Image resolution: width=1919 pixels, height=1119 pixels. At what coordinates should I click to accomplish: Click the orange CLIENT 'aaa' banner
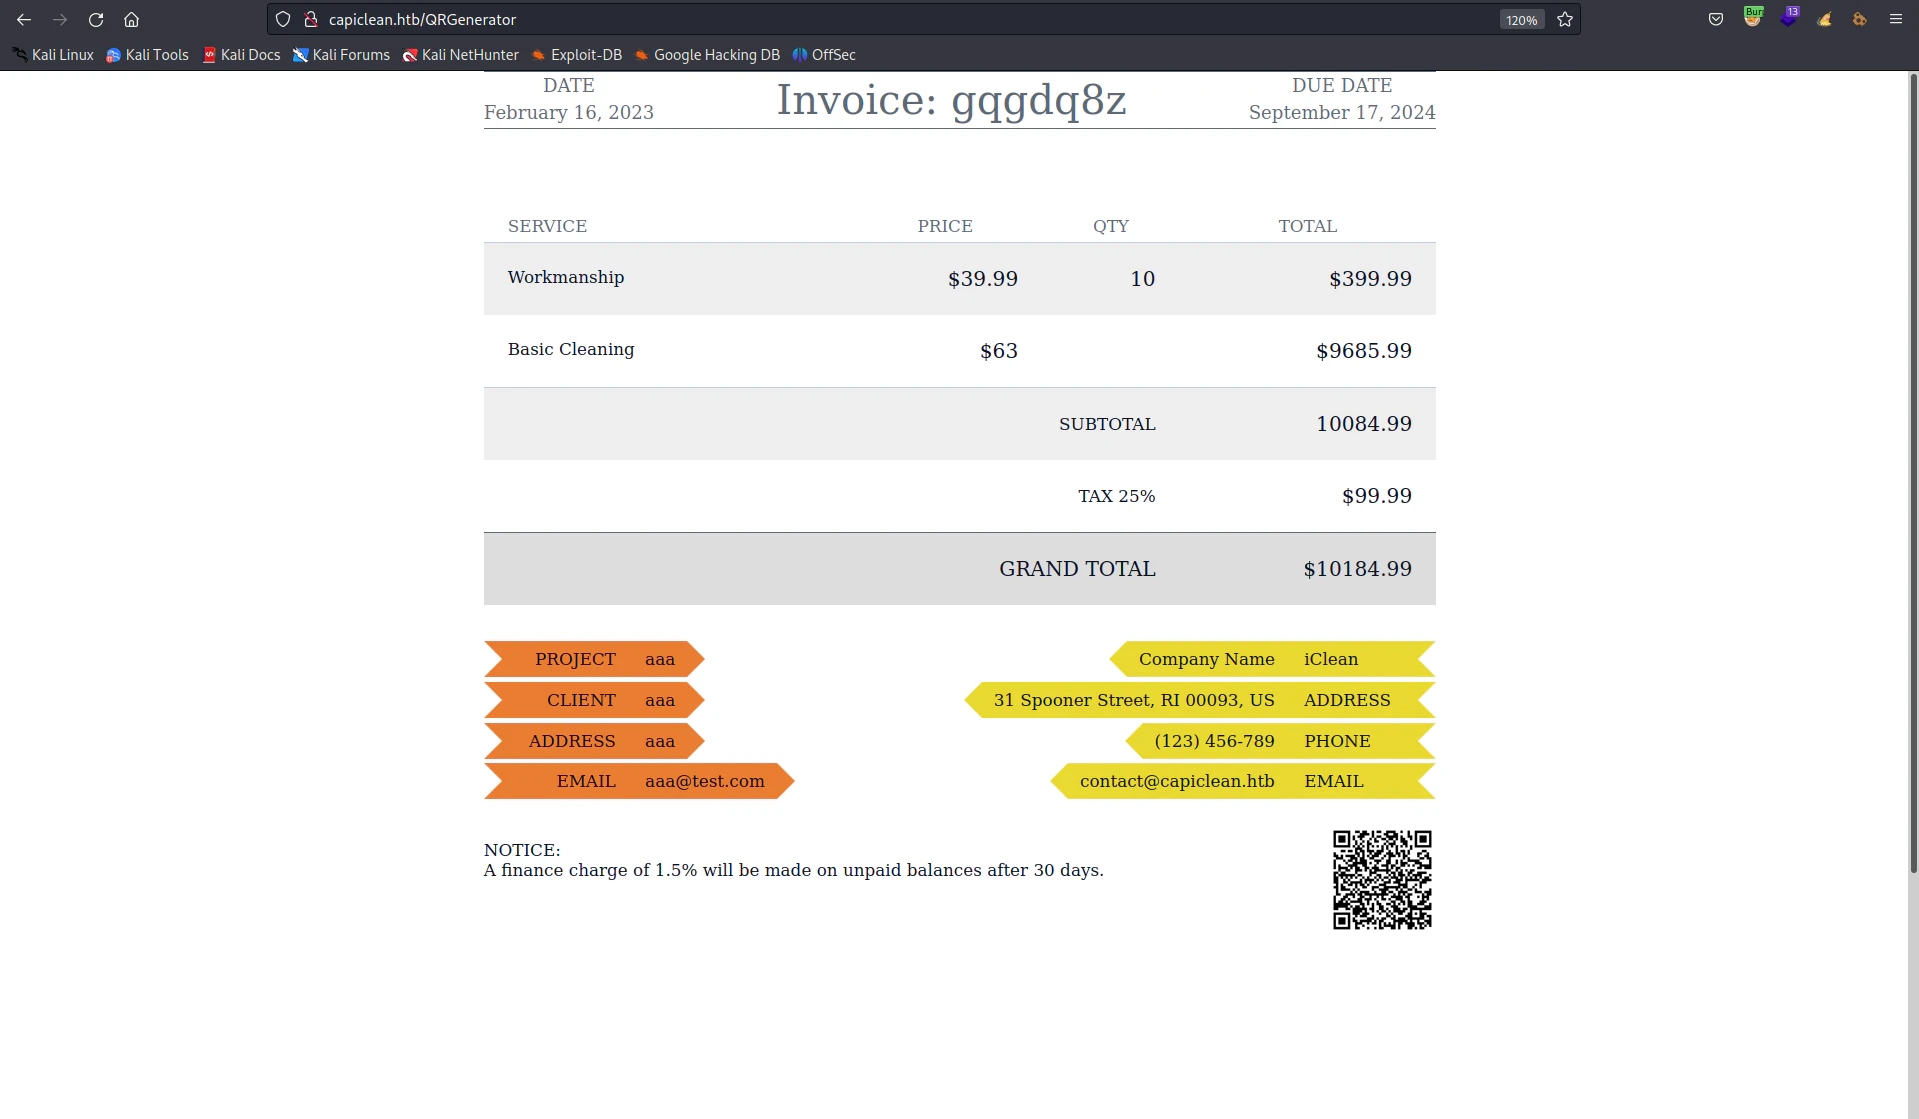[595, 700]
